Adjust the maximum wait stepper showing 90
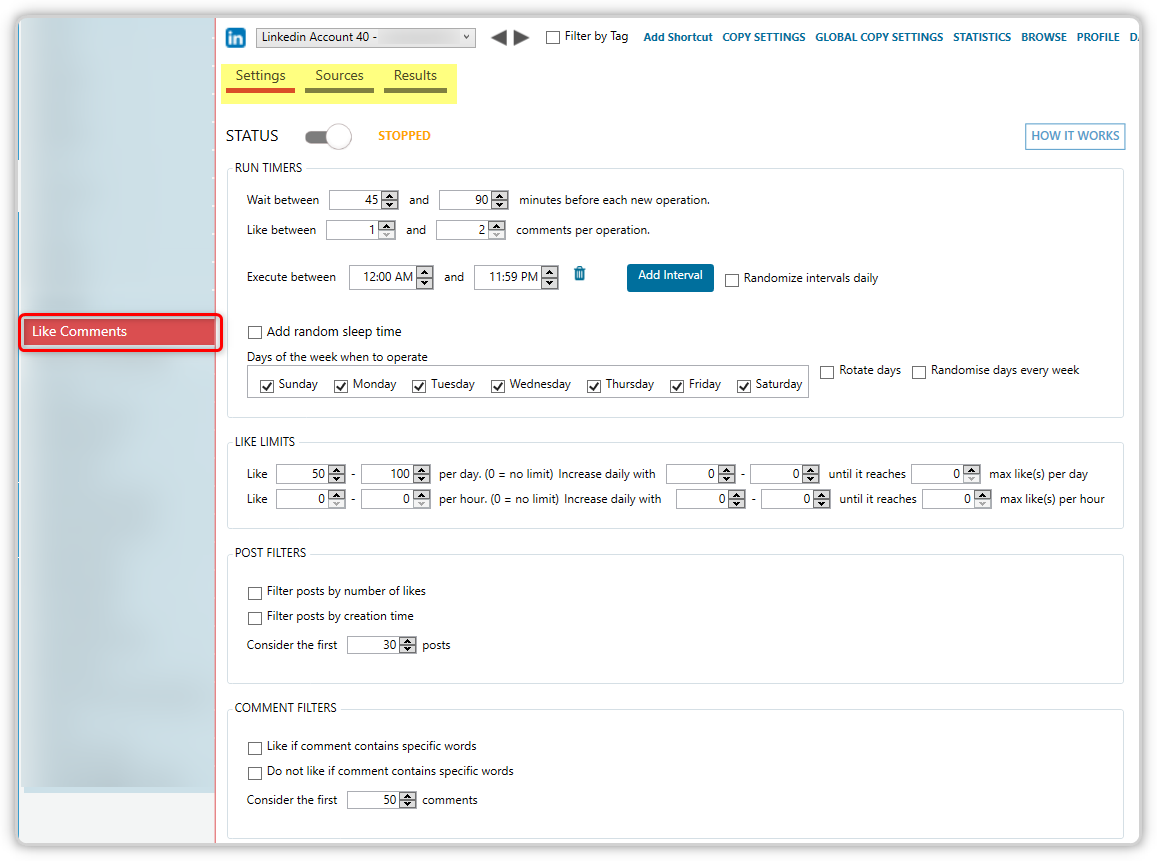The image size is (1157, 861). pyautogui.click(x=500, y=200)
